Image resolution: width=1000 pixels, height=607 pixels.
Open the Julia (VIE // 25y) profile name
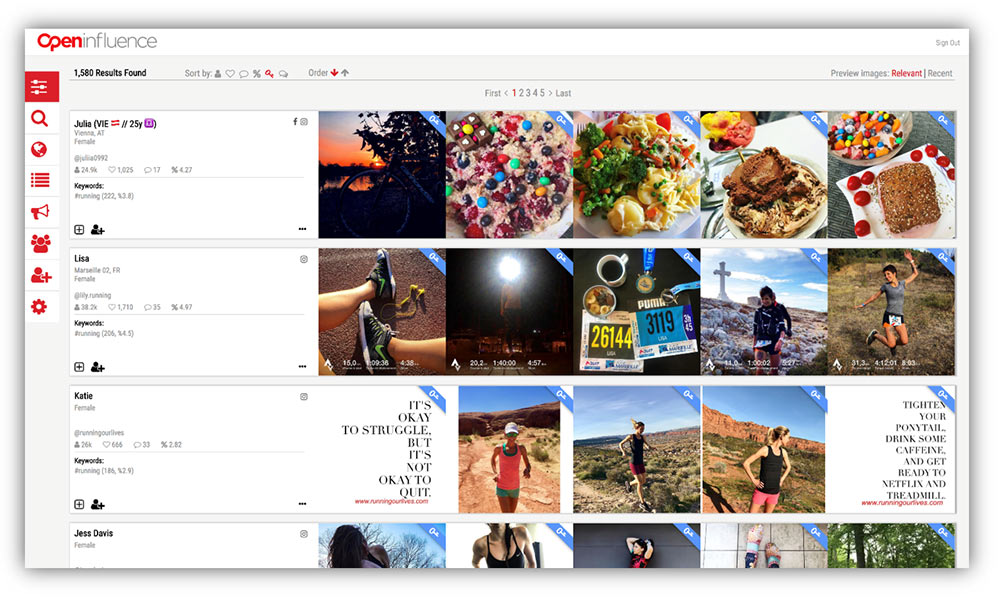pyautogui.click(x=115, y=124)
